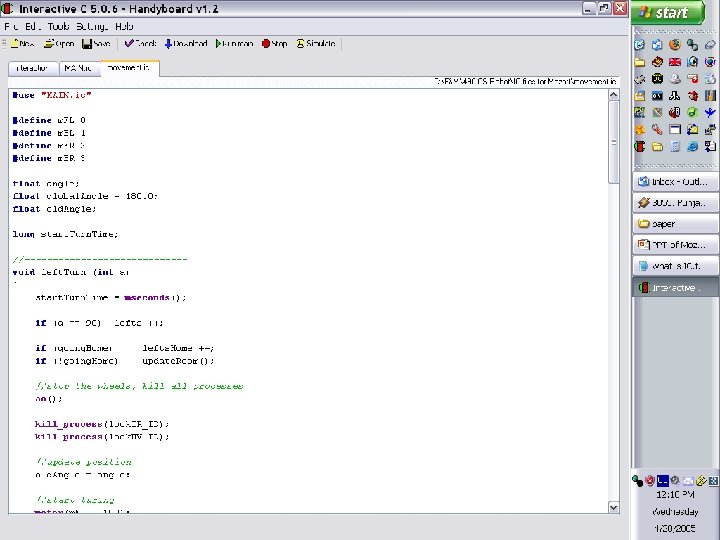This screenshot has height=540, width=720.
Task: Open the Windows start button
Action: 668,12
